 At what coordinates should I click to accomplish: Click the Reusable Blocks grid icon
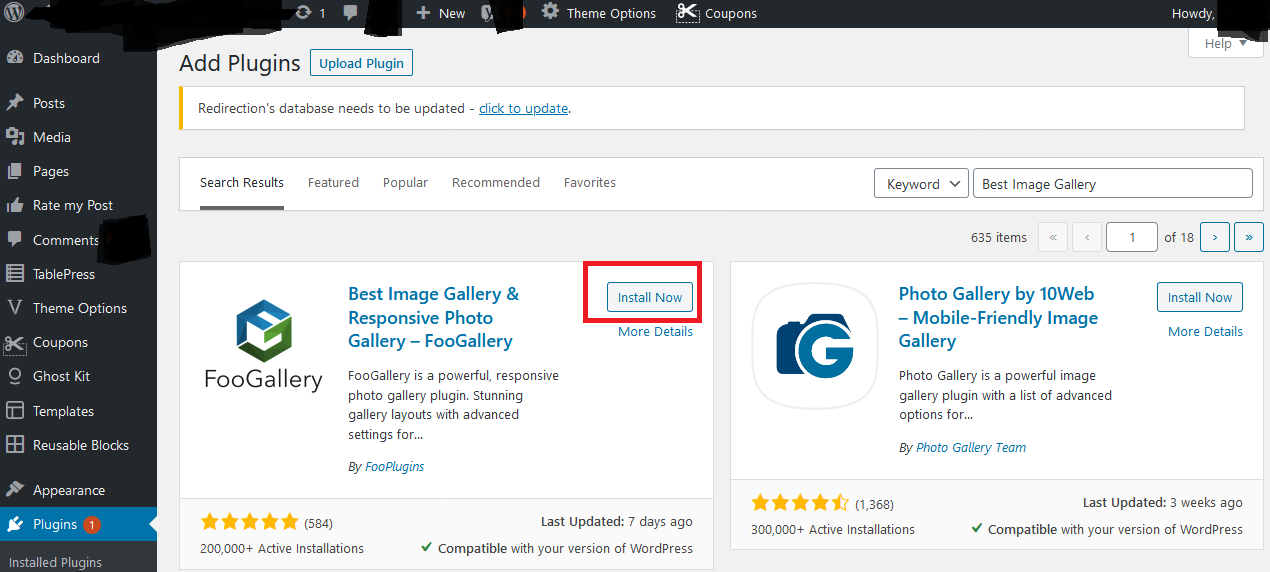(15, 445)
